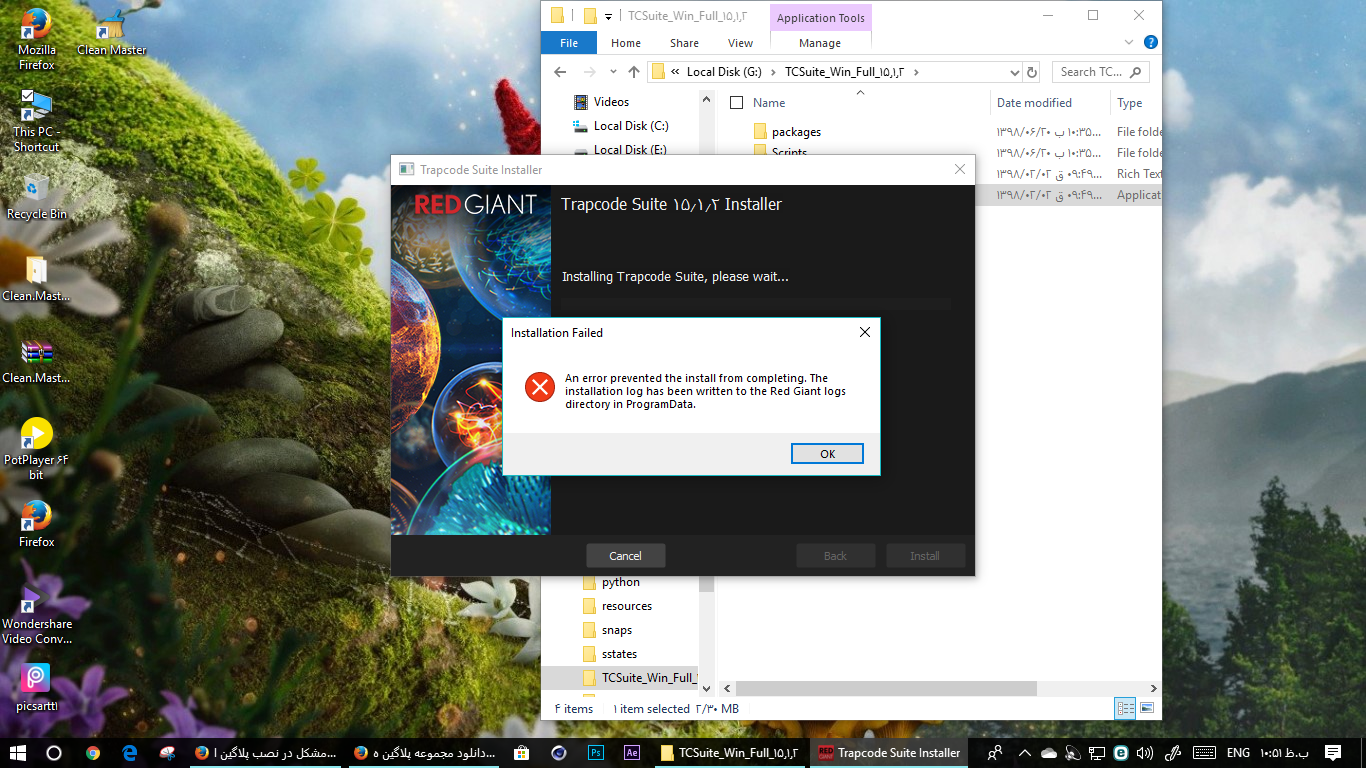Open the PotPlayer 64 bit desktop icon
This screenshot has width=1366, height=768.
[37, 449]
